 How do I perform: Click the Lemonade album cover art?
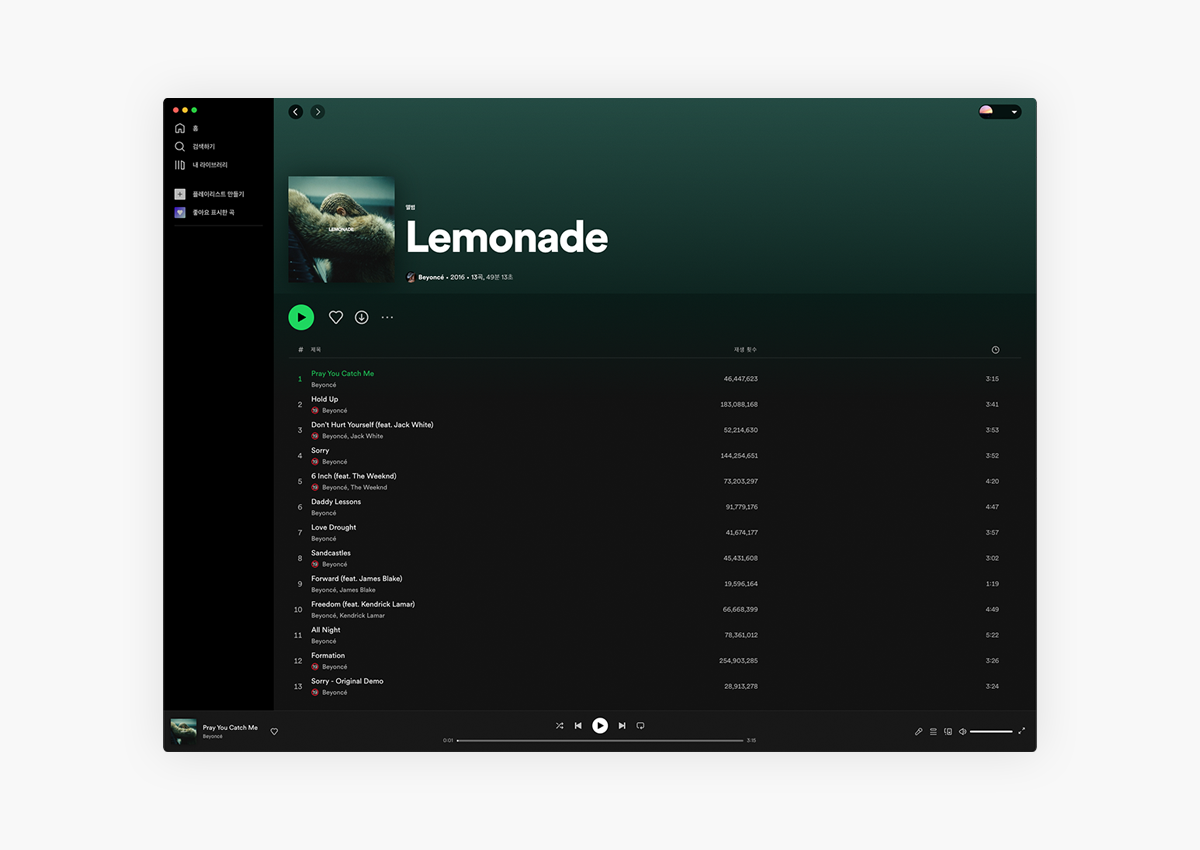point(341,230)
